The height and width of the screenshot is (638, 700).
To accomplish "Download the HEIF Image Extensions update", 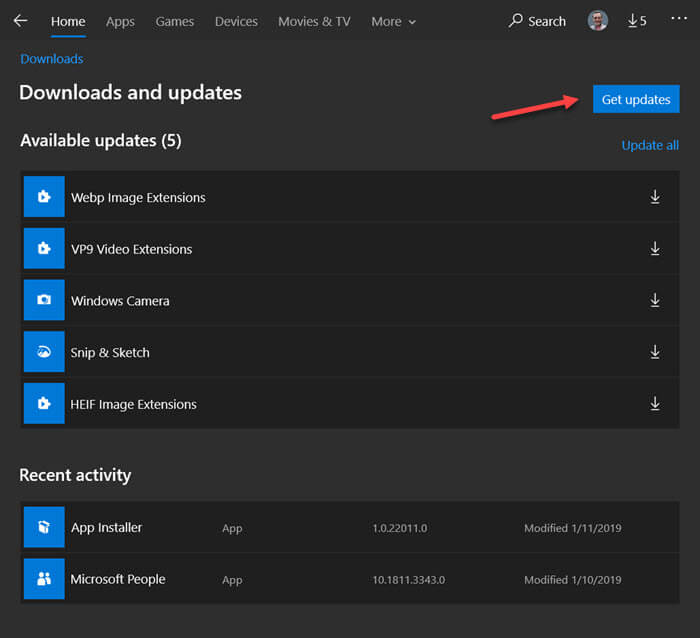I will tap(654, 404).
